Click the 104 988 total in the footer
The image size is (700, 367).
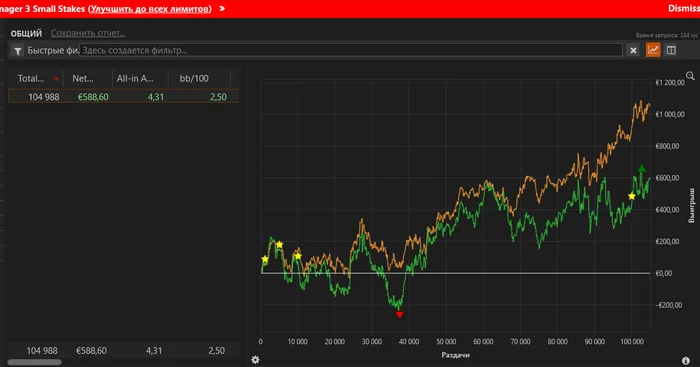(42, 351)
